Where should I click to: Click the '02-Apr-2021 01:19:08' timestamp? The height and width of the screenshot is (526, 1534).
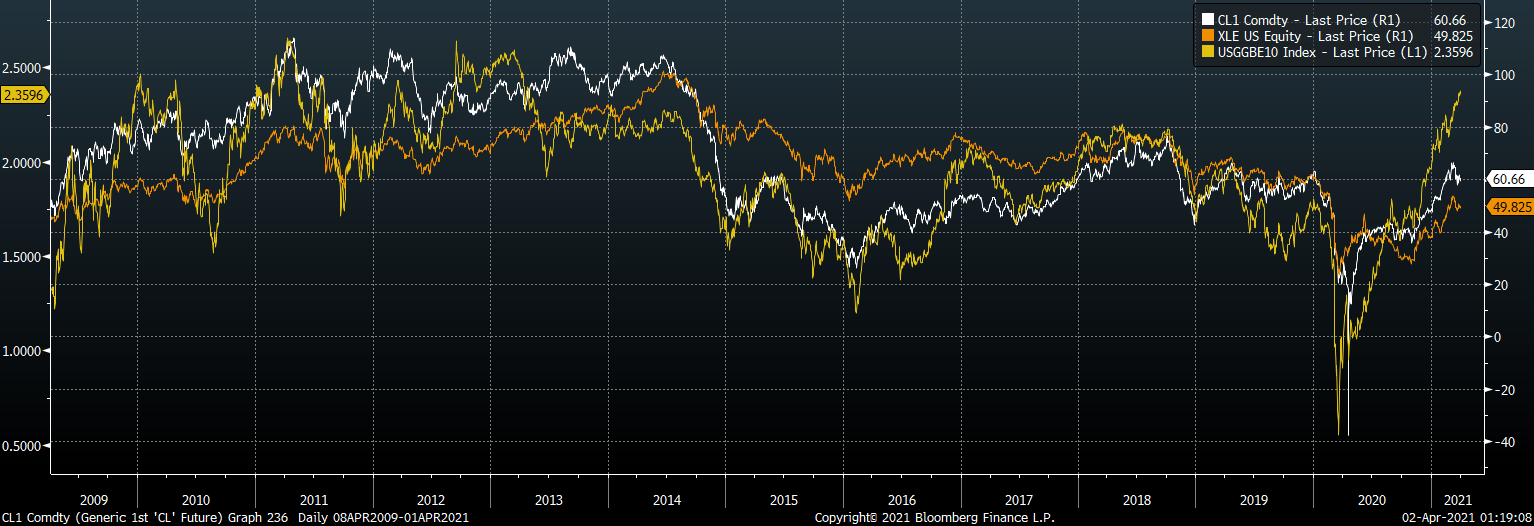pos(1466,518)
